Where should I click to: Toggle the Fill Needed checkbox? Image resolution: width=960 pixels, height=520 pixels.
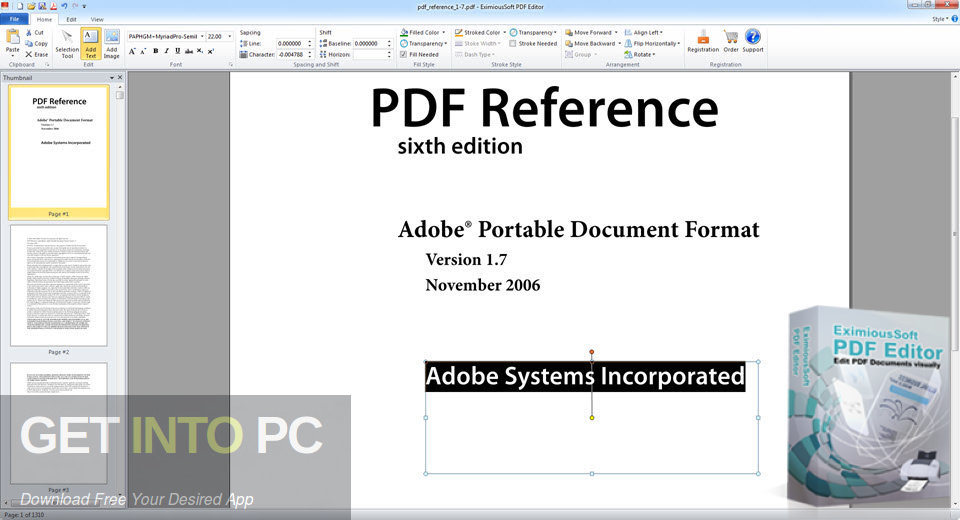point(403,55)
